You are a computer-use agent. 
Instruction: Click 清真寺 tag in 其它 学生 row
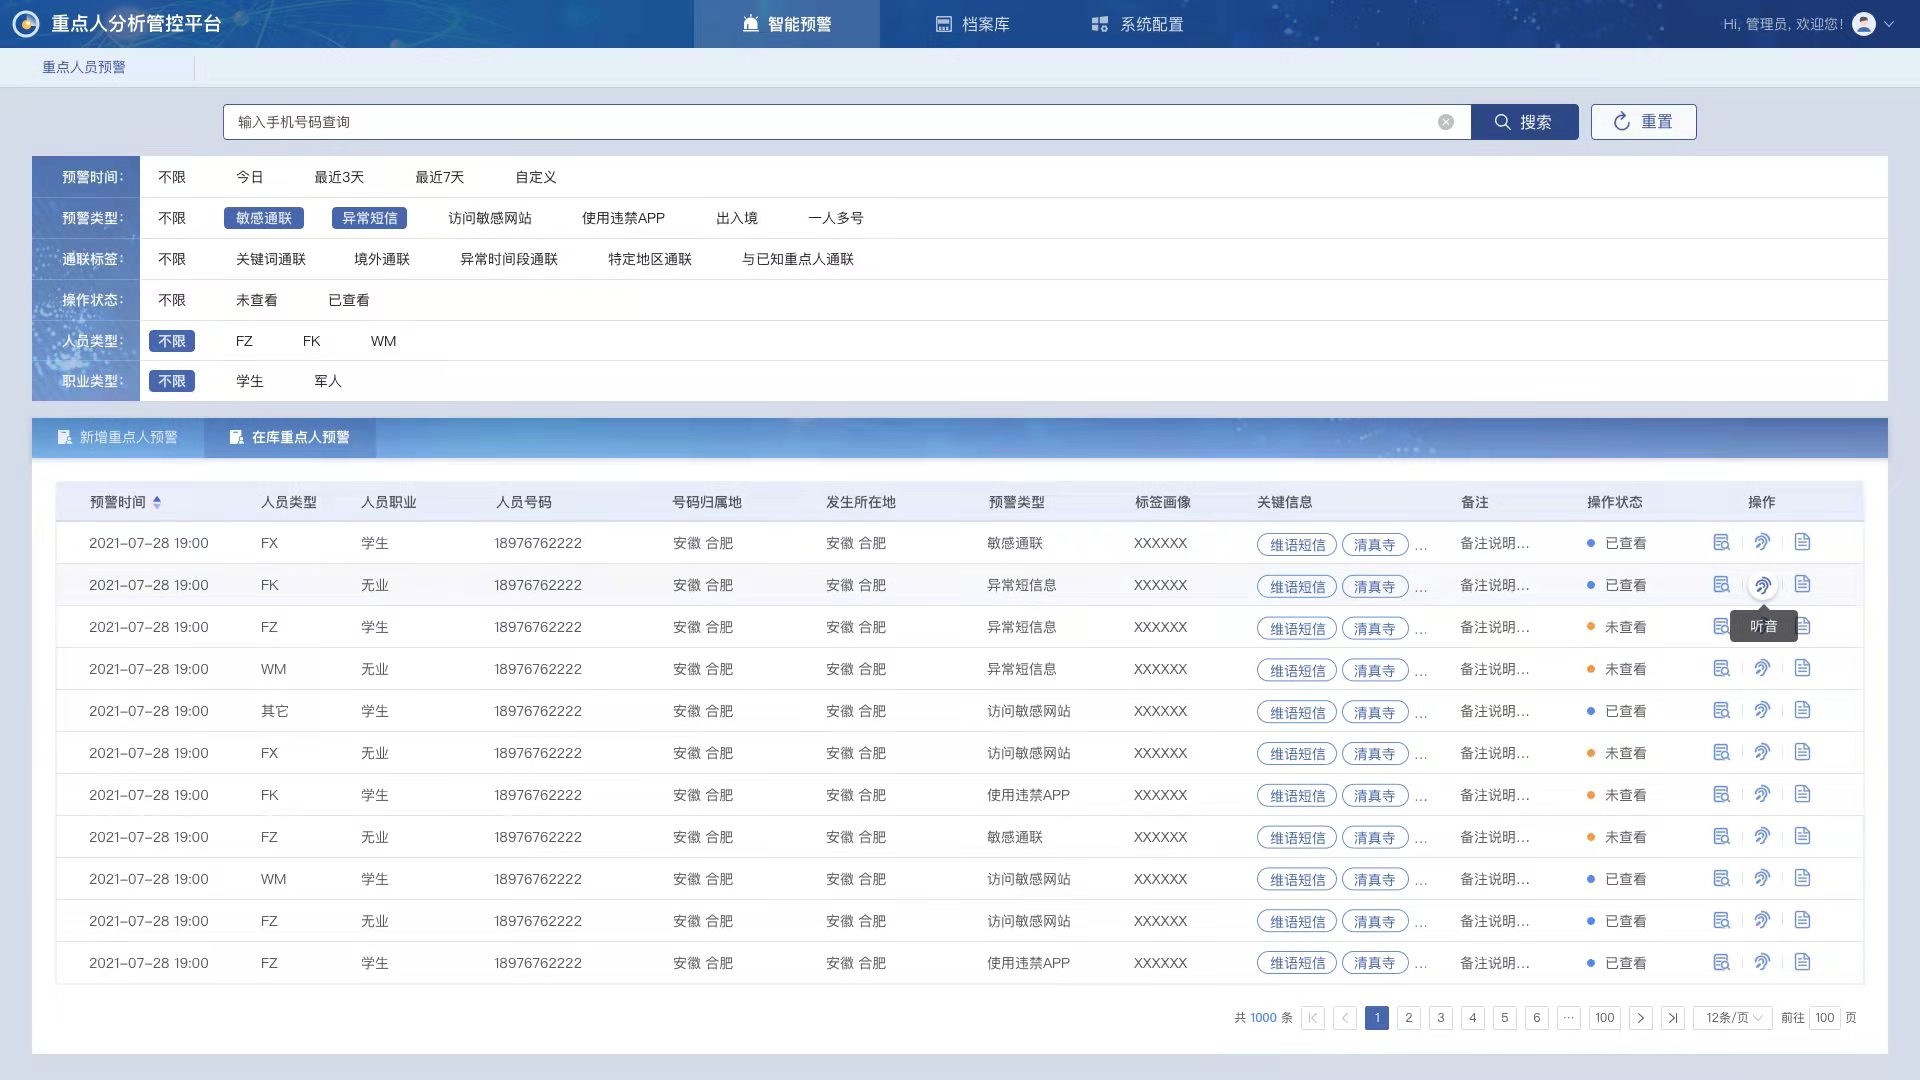coord(1375,713)
